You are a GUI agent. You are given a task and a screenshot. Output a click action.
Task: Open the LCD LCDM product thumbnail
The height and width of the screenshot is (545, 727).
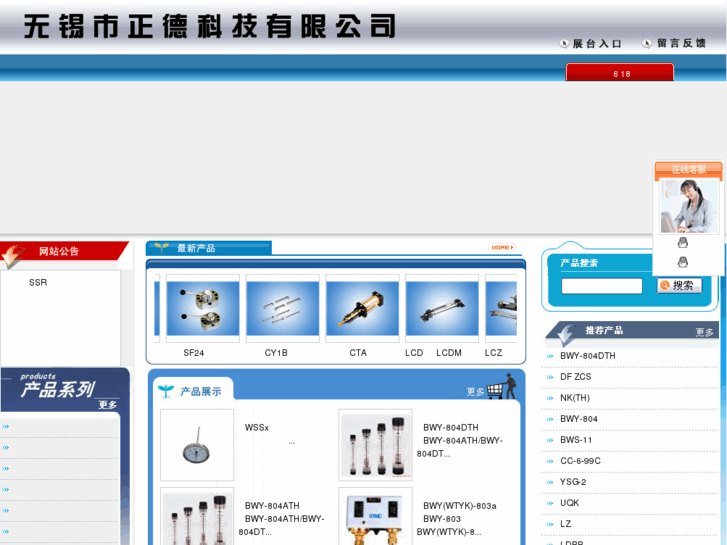[442, 308]
